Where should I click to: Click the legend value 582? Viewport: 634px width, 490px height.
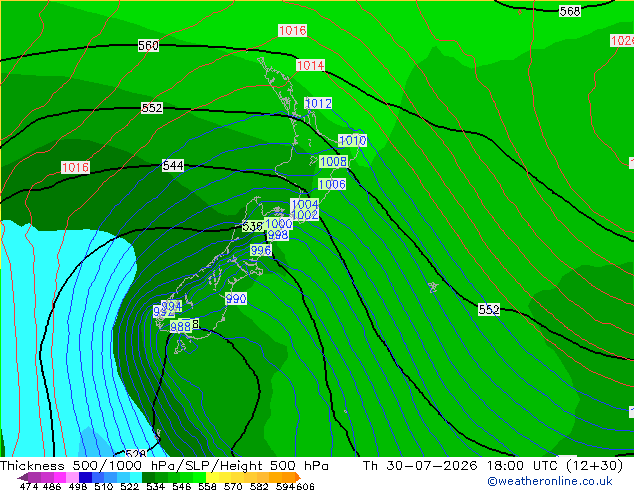(259, 486)
